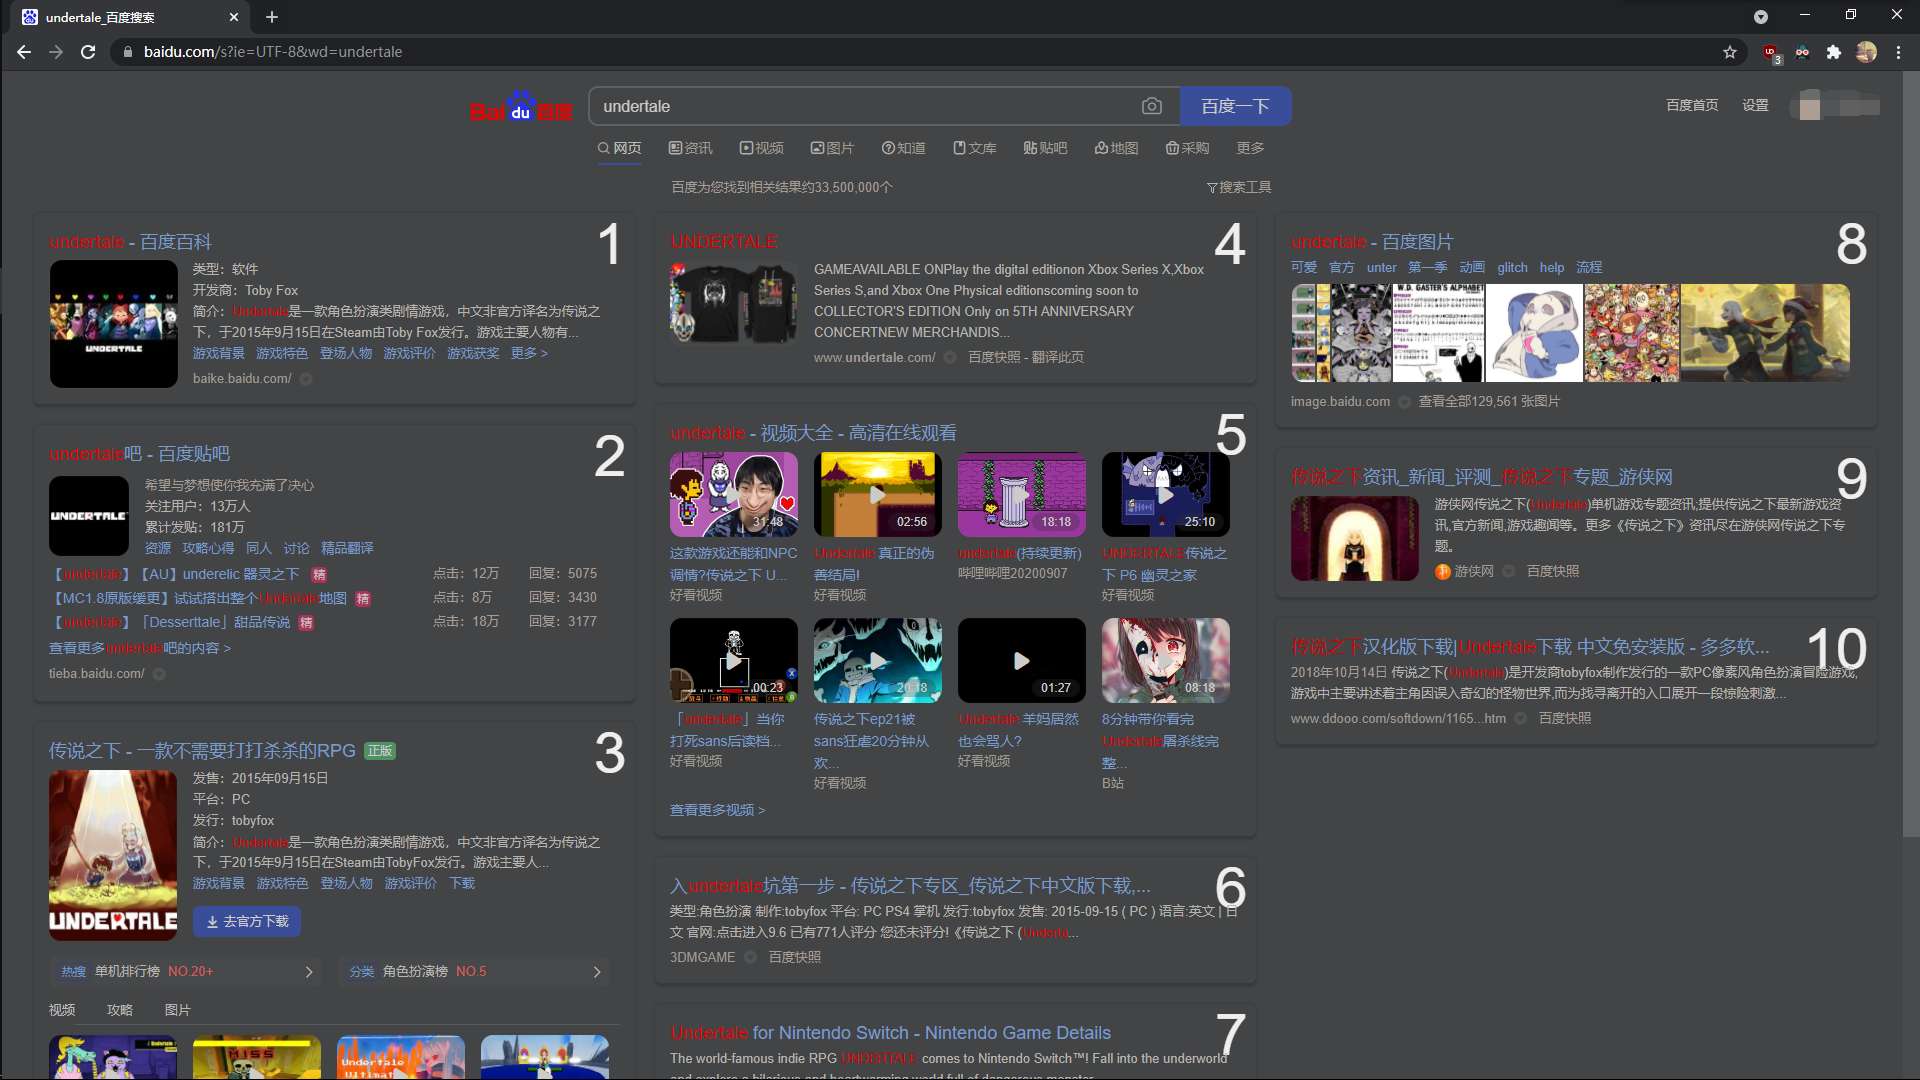The height and width of the screenshot is (1080, 1920).
Task: Click the camera image search icon
Action: coord(1151,106)
